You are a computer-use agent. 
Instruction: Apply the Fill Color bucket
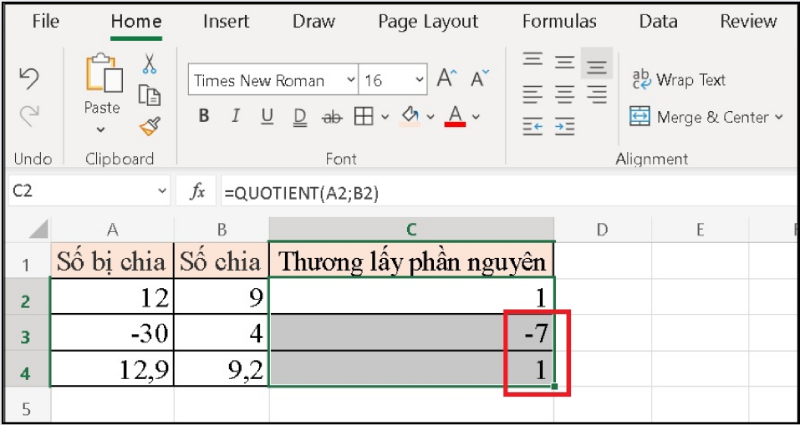pos(410,116)
